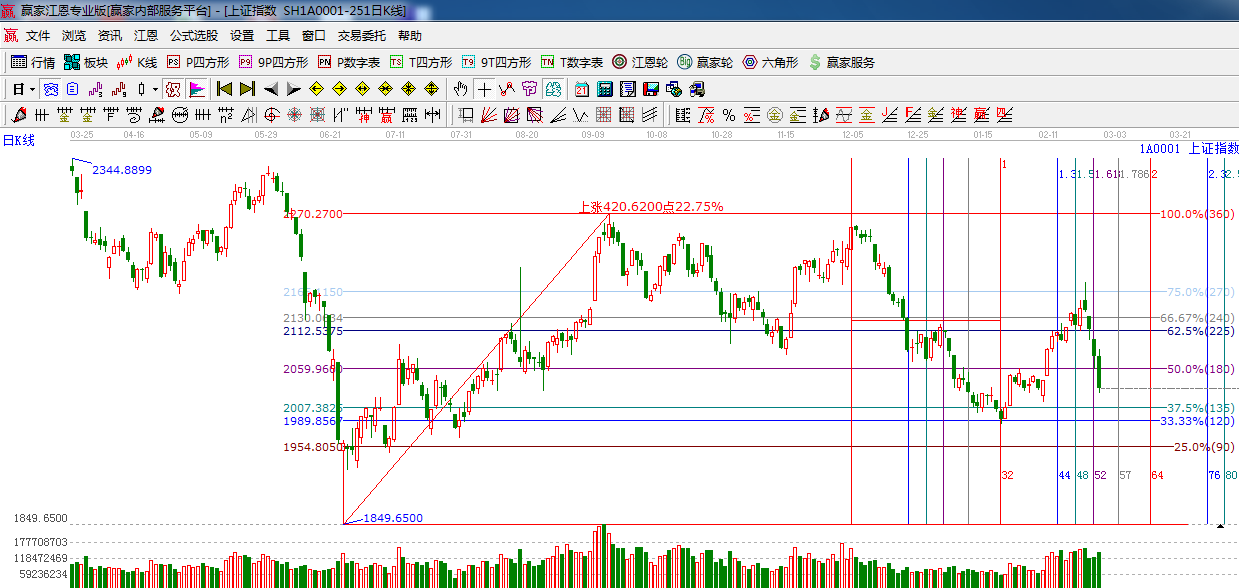Viewport: 1239px width, 588px height.
Task: Open the 江恩 menu
Action: pos(146,36)
